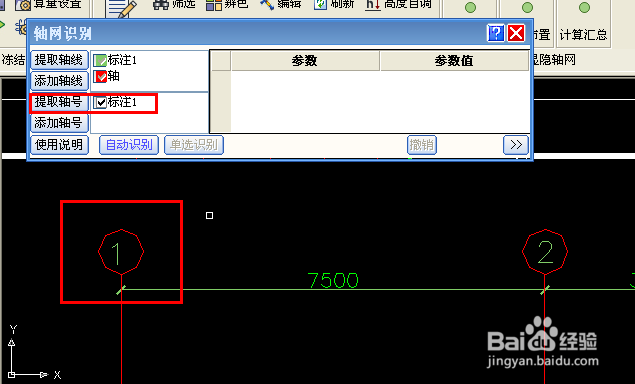Image resolution: width=635 pixels, height=384 pixels.
Task: Click the 冻结 freeze toolbar item
Action: 13,60
